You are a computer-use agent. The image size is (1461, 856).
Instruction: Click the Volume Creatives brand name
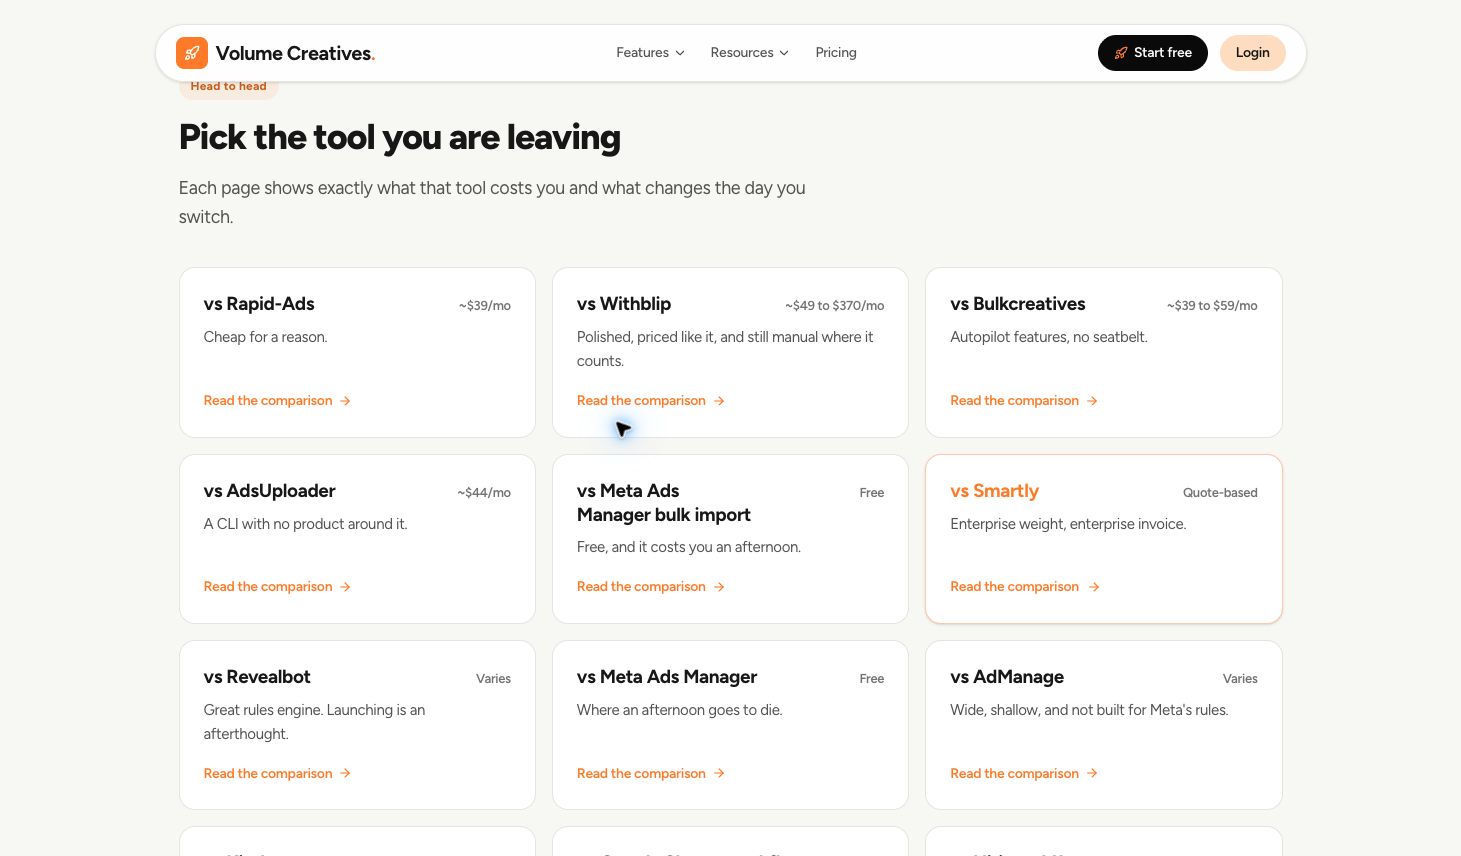(295, 54)
